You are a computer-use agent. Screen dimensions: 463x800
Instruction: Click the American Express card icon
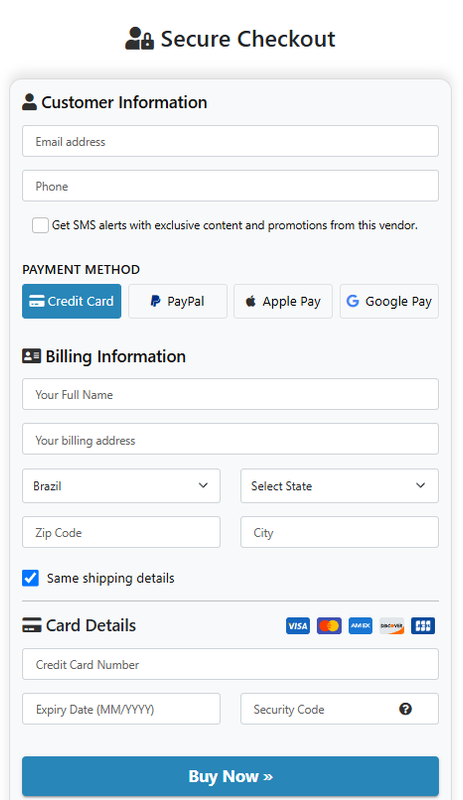point(360,626)
